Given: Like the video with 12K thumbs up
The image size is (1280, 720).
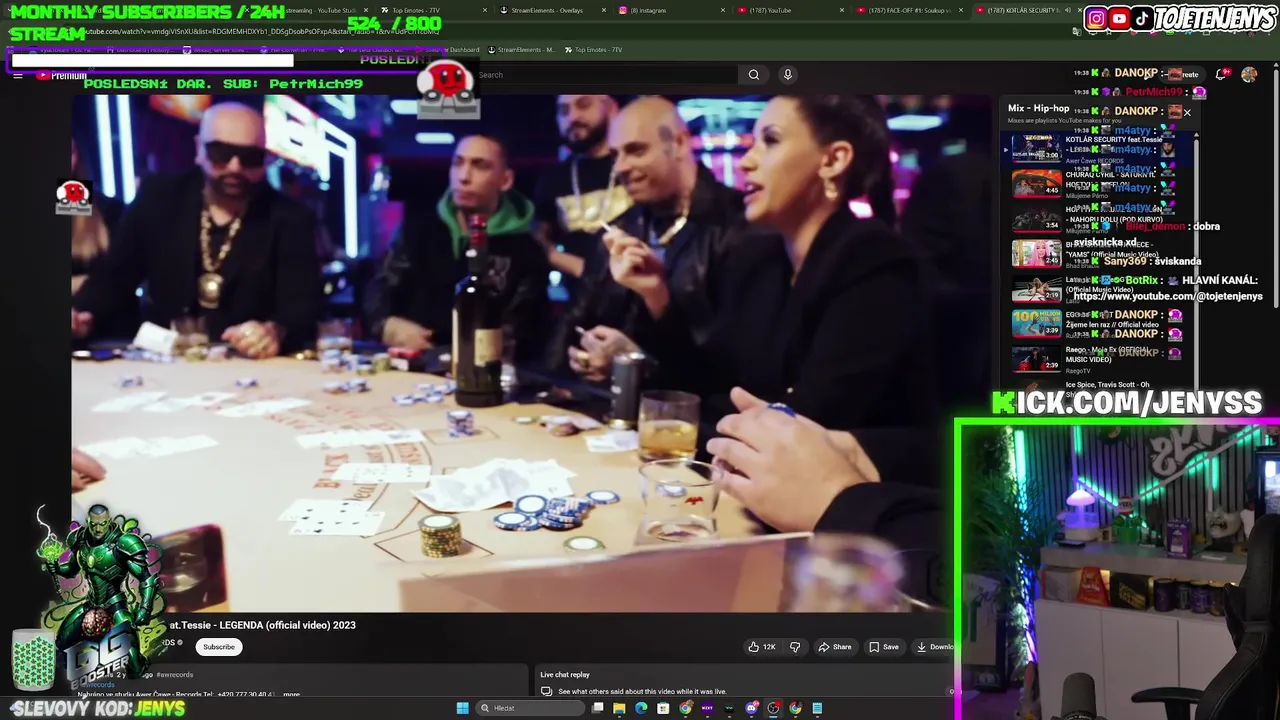Looking at the screenshot, I should [x=762, y=647].
